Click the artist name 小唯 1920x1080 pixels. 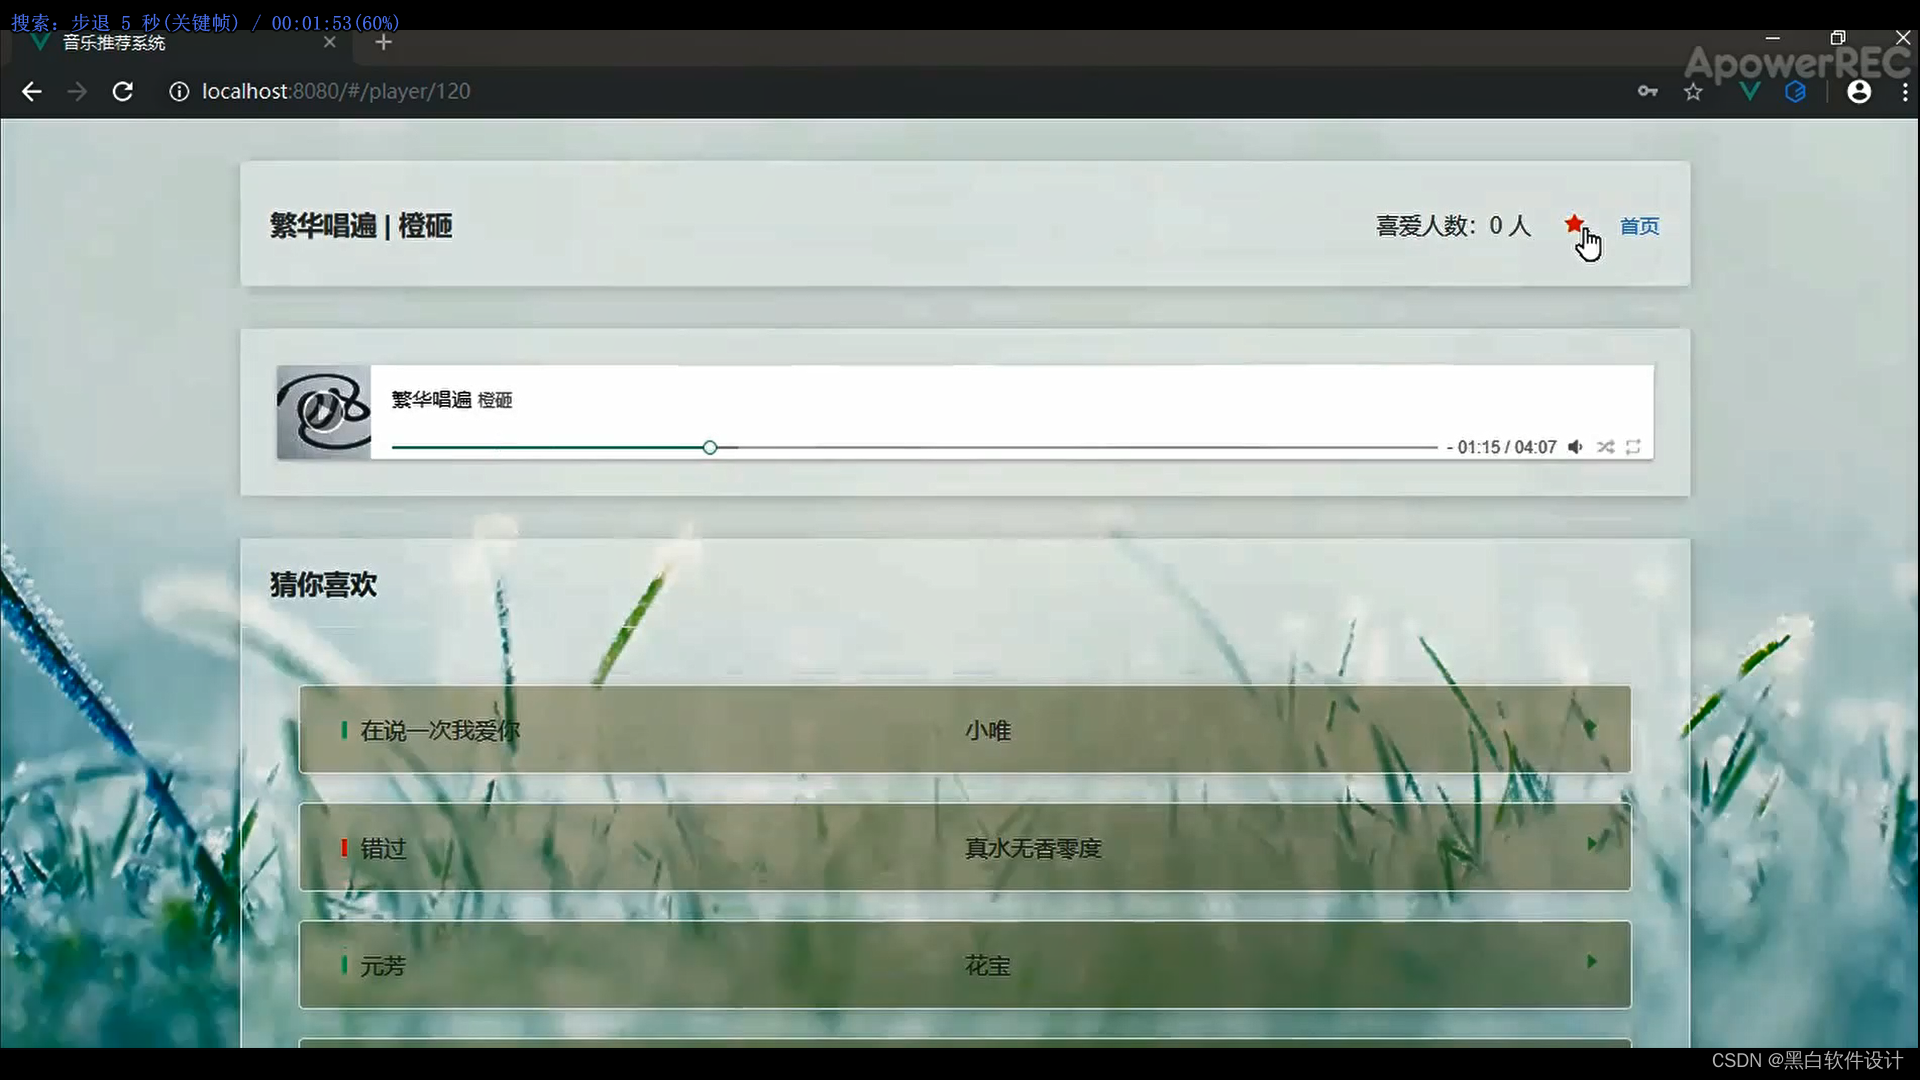(x=988, y=731)
